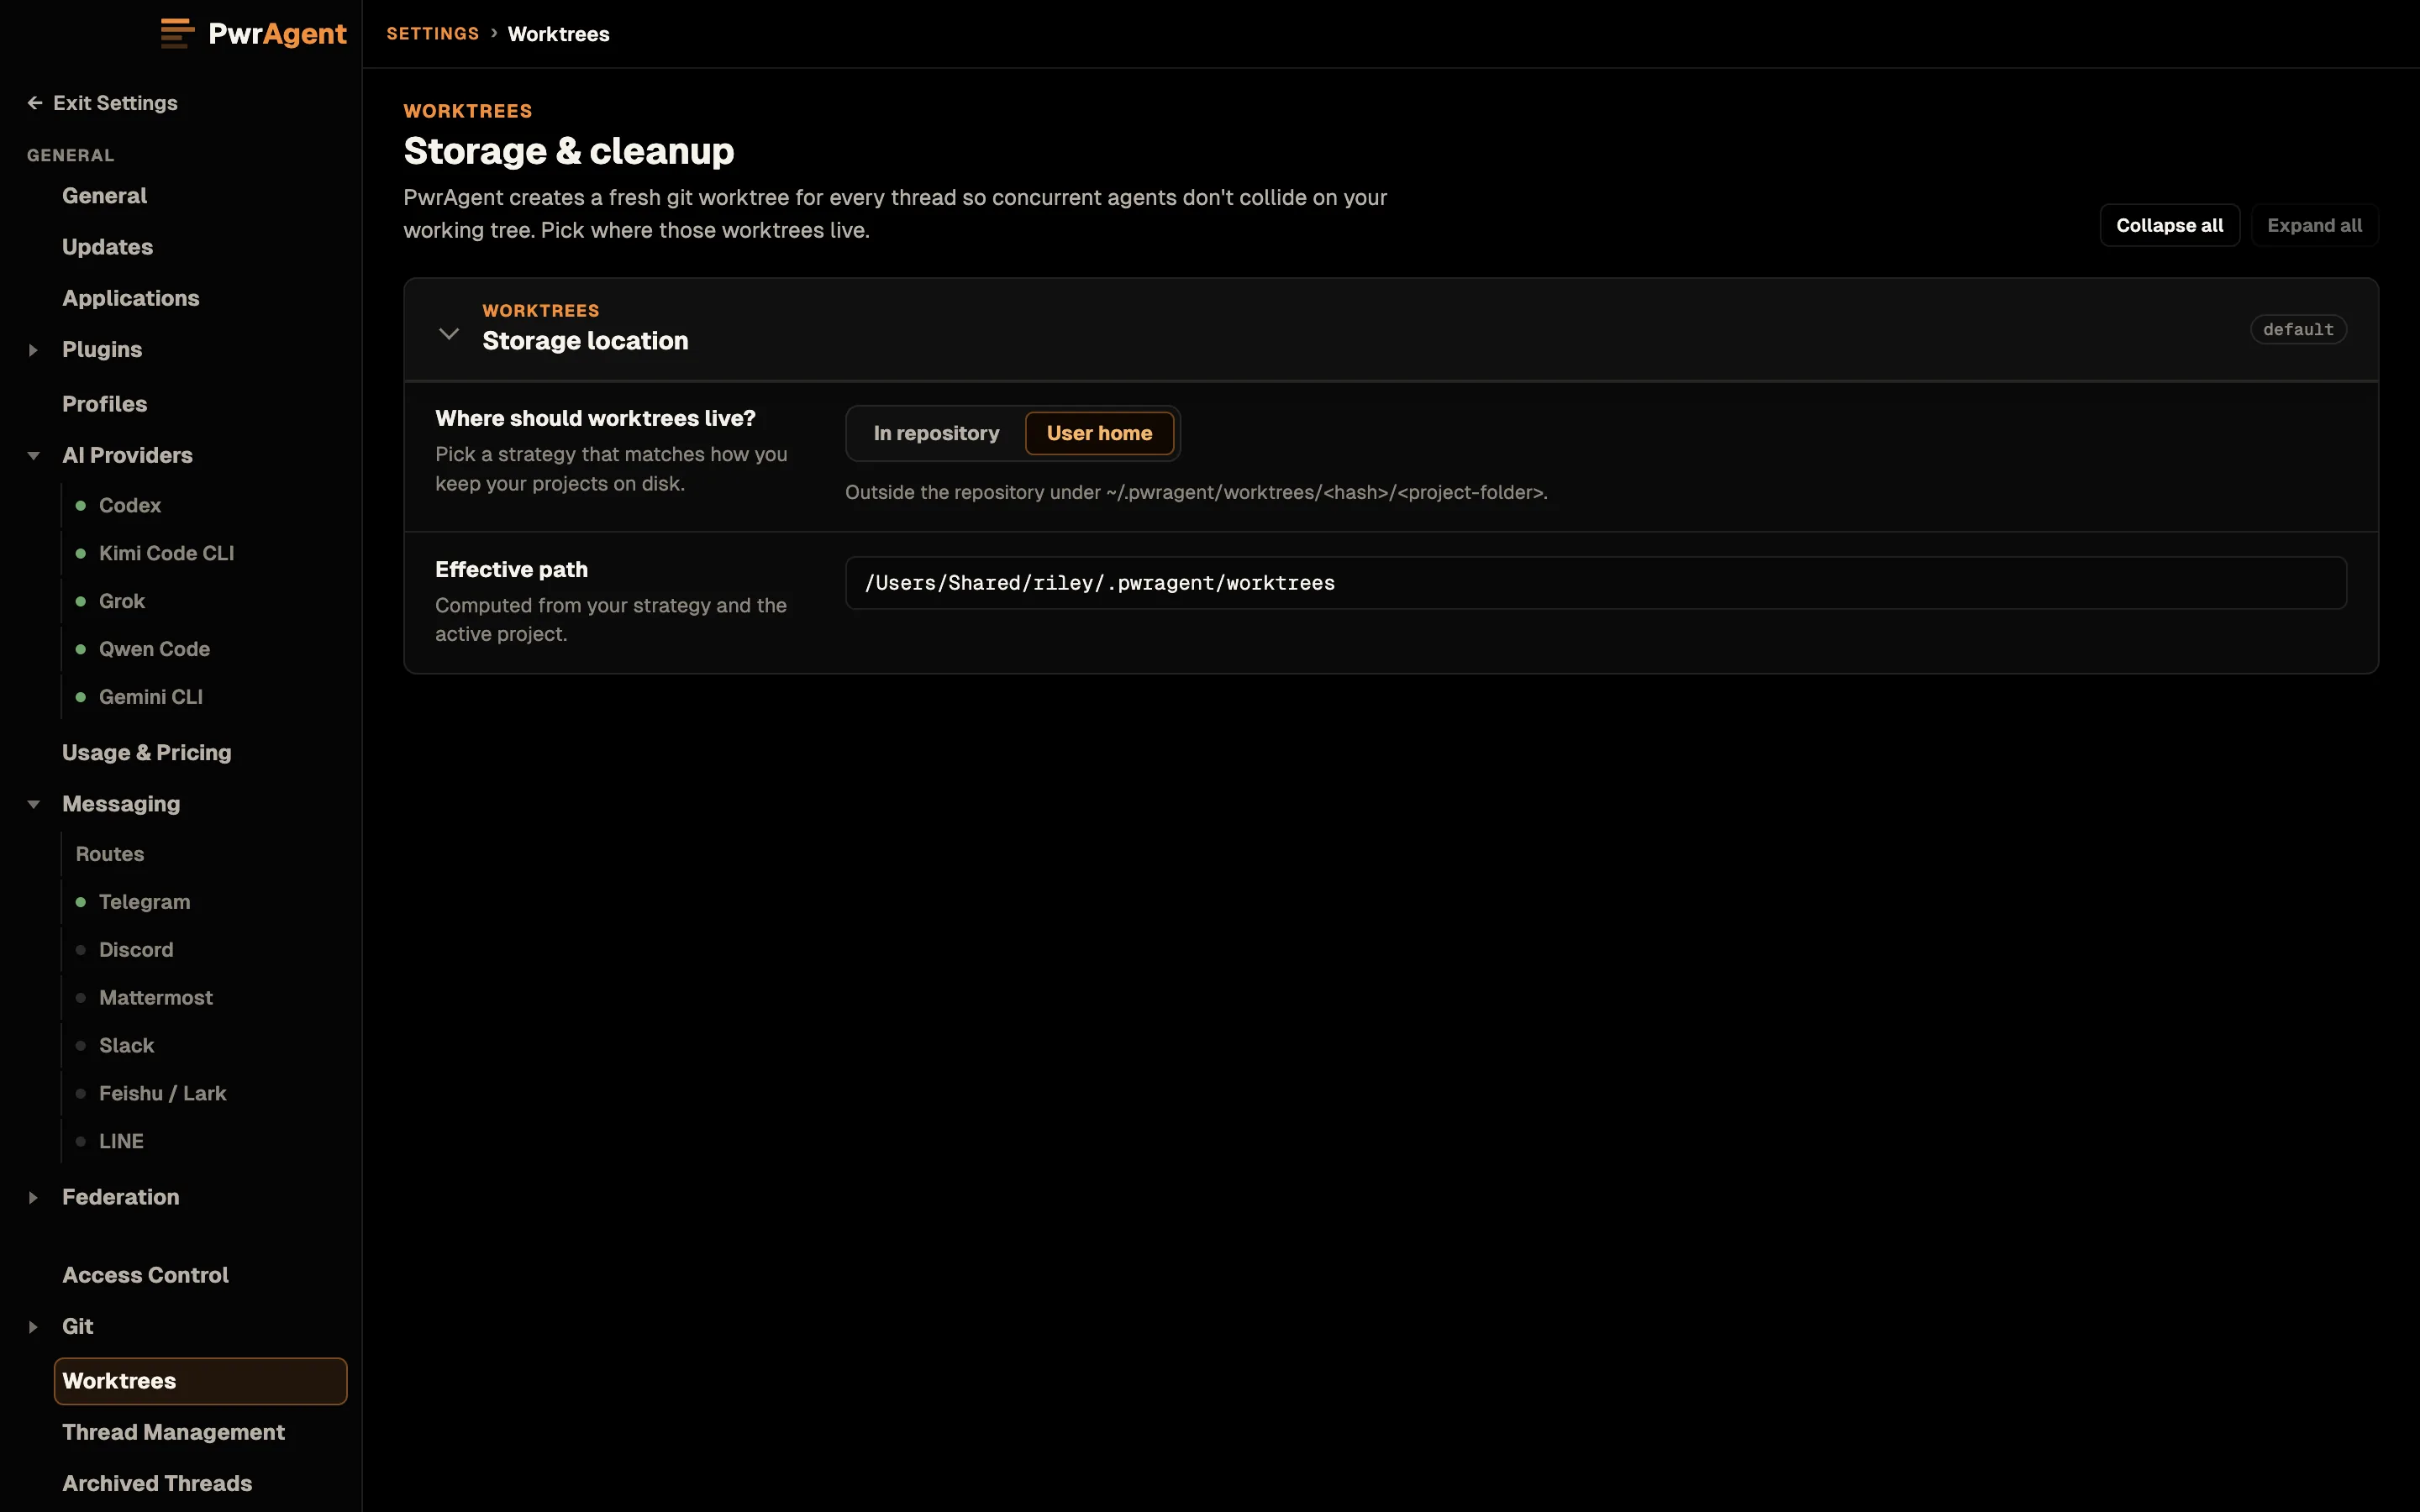The width and height of the screenshot is (2420, 1512).
Task: Expand the Federation group arrow
Action: (33, 1198)
